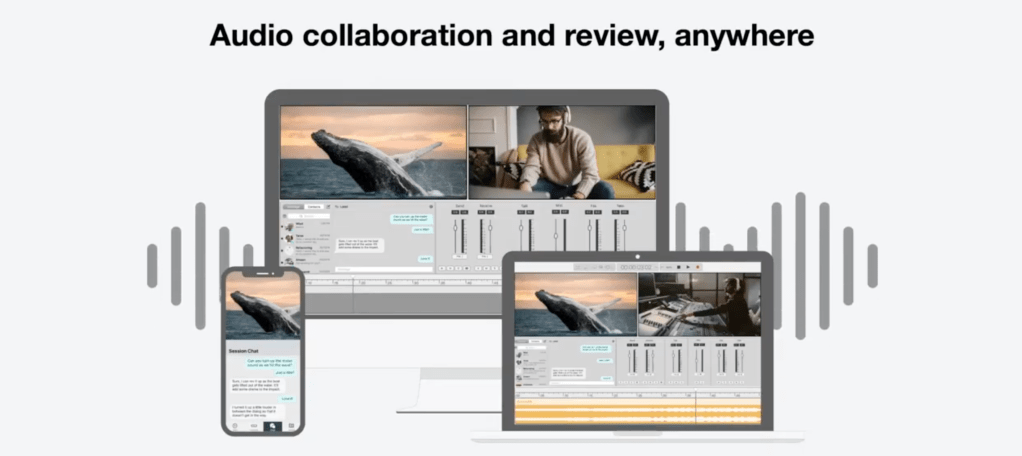Click the message input field on the monitor
This screenshot has width=1022, height=456.
click(383, 269)
